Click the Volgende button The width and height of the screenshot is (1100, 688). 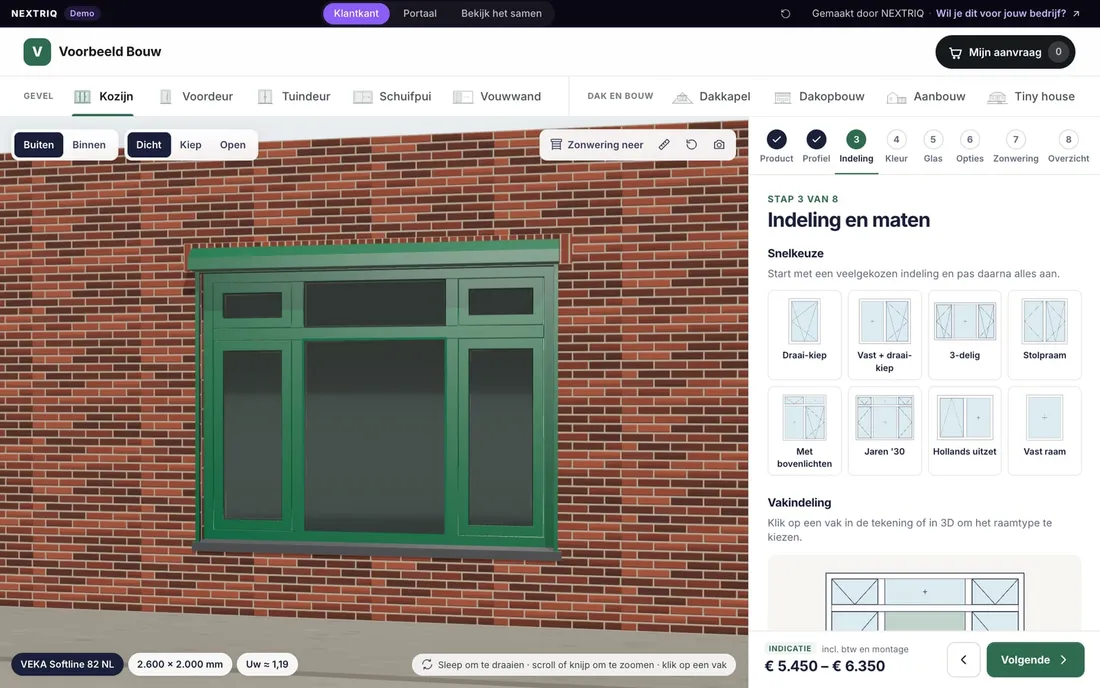pos(1035,660)
